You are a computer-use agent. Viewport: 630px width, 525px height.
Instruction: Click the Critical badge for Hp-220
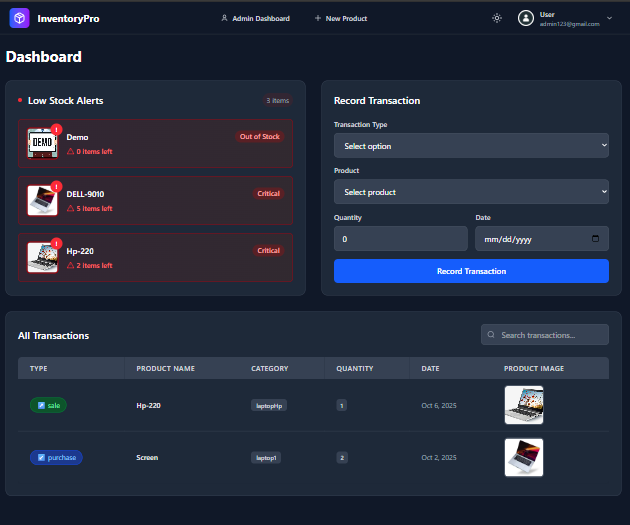(x=268, y=251)
